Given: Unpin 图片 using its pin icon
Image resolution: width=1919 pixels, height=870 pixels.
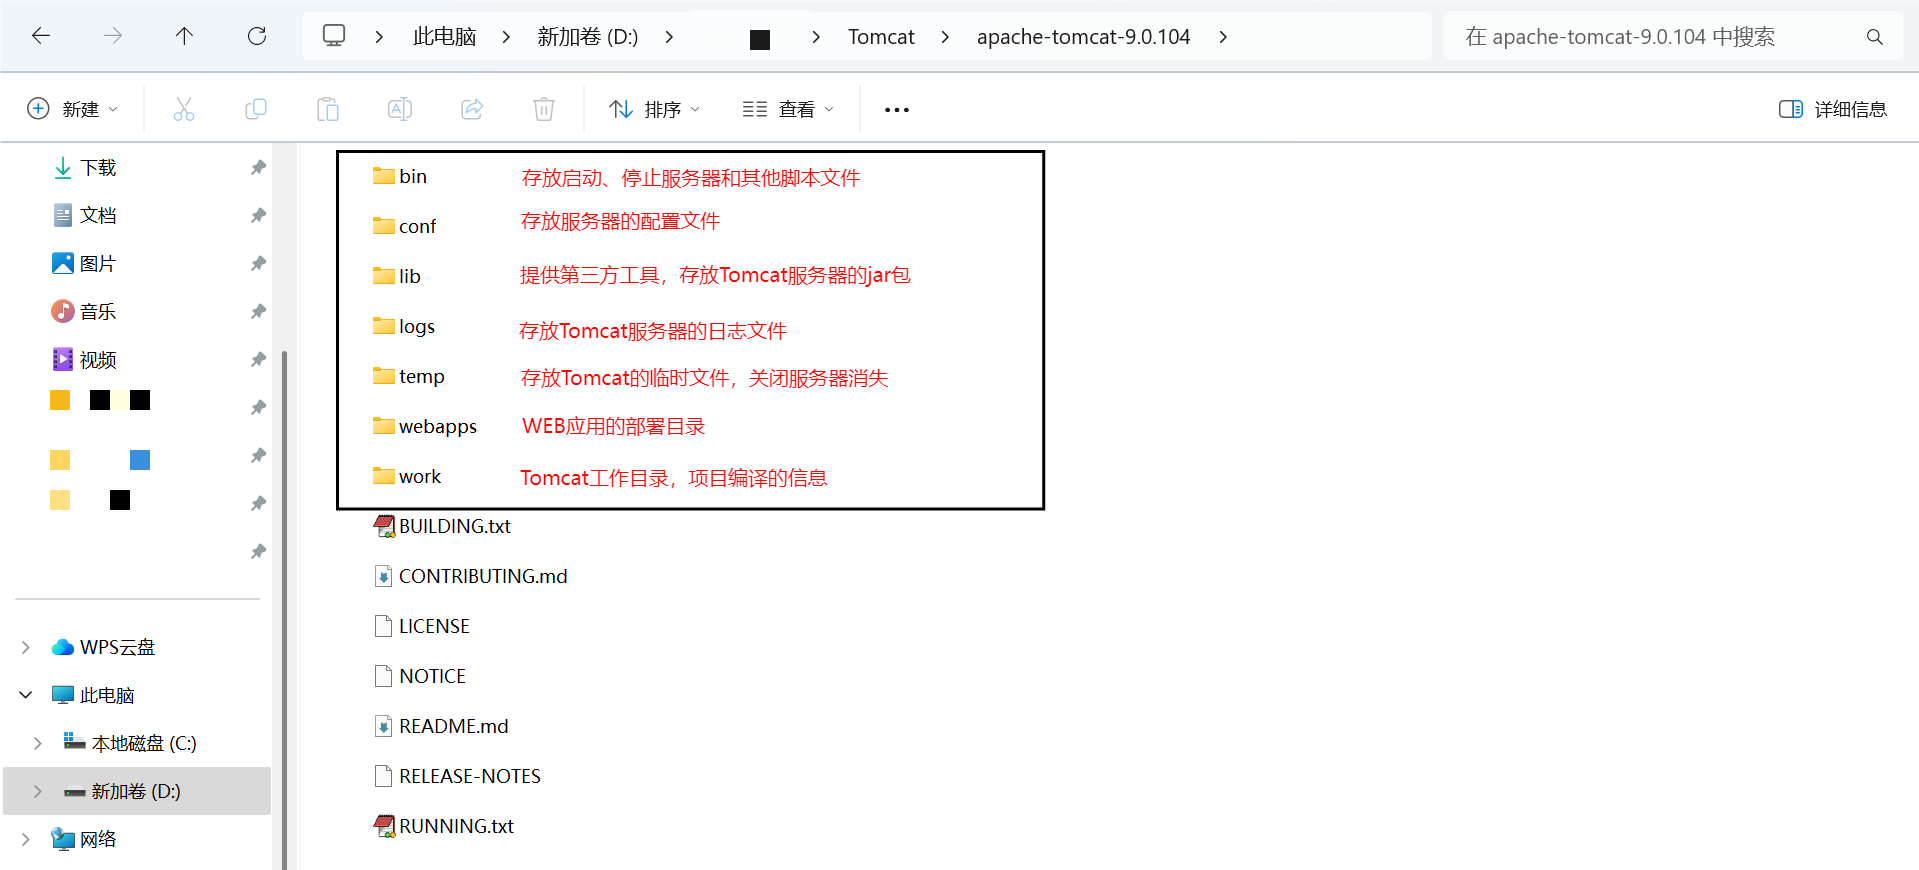Looking at the screenshot, I should (x=258, y=264).
